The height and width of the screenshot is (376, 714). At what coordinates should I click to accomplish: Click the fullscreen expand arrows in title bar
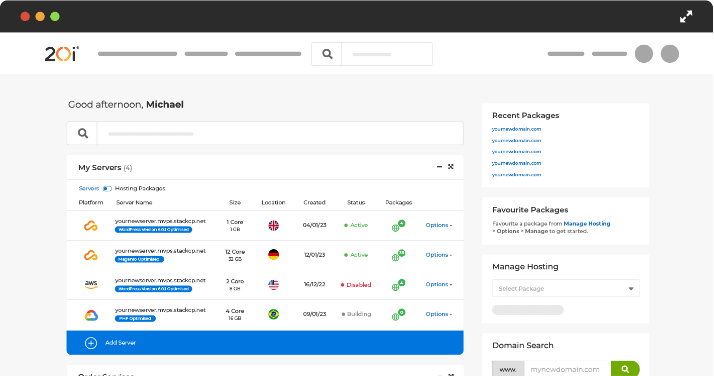click(x=686, y=16)
